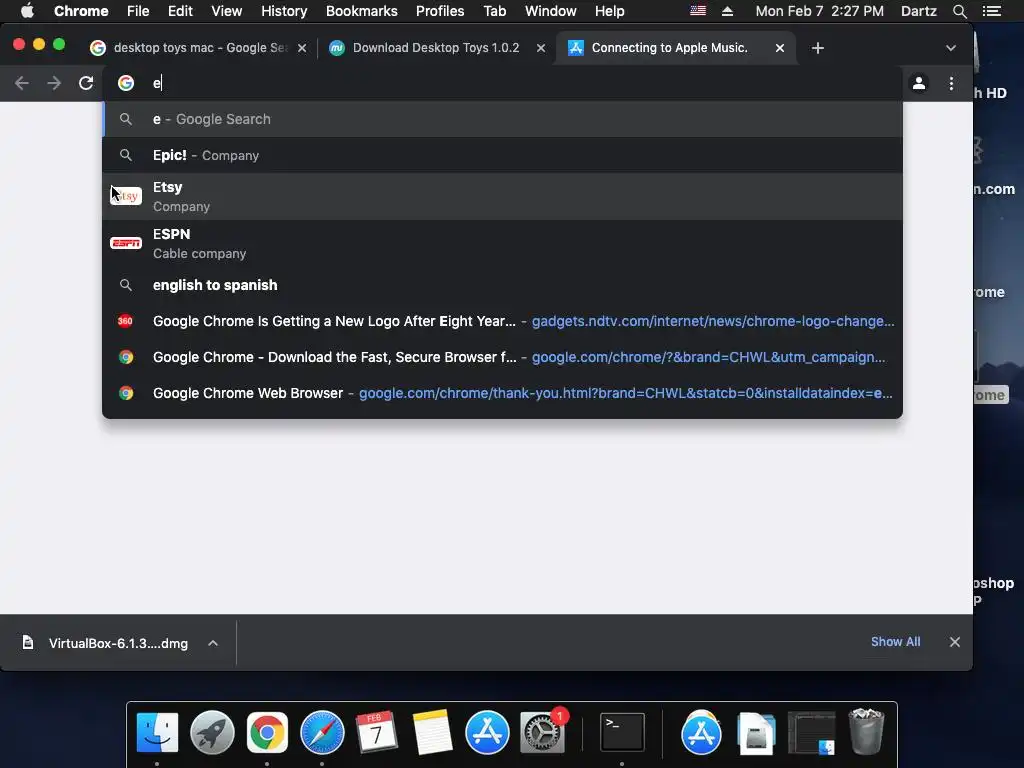Click the NDTV 360 favicon
Image resolution: width=1024 pixels, height=768 pixels.
click(x=125, y=321)
